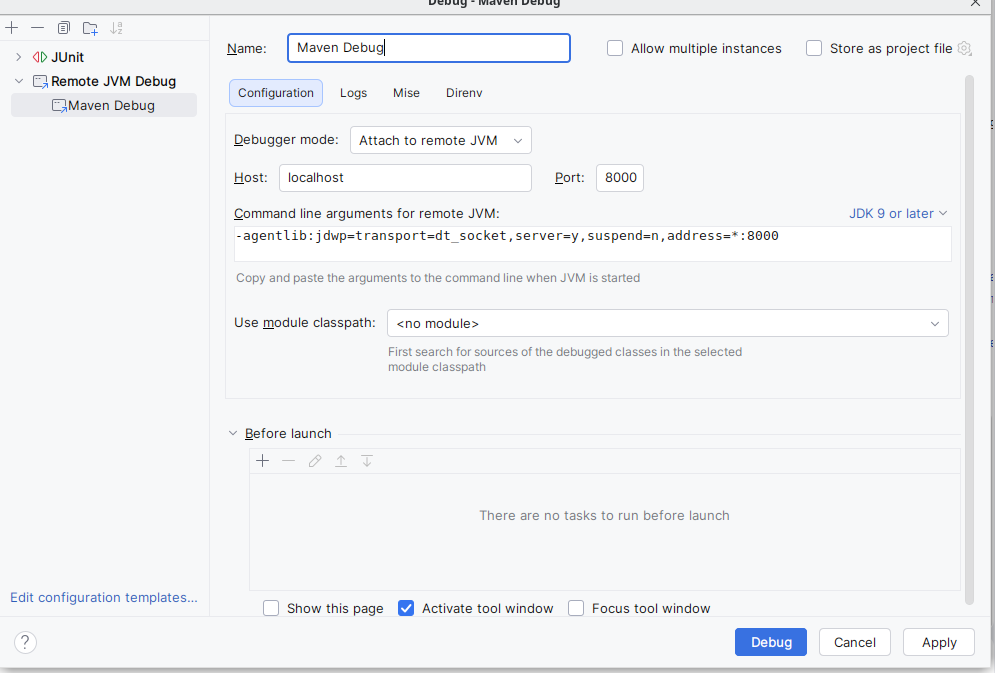This screenshot has width=995, height=673.
Task: Click the Remove Configuration minus icon
Action: 38,28
